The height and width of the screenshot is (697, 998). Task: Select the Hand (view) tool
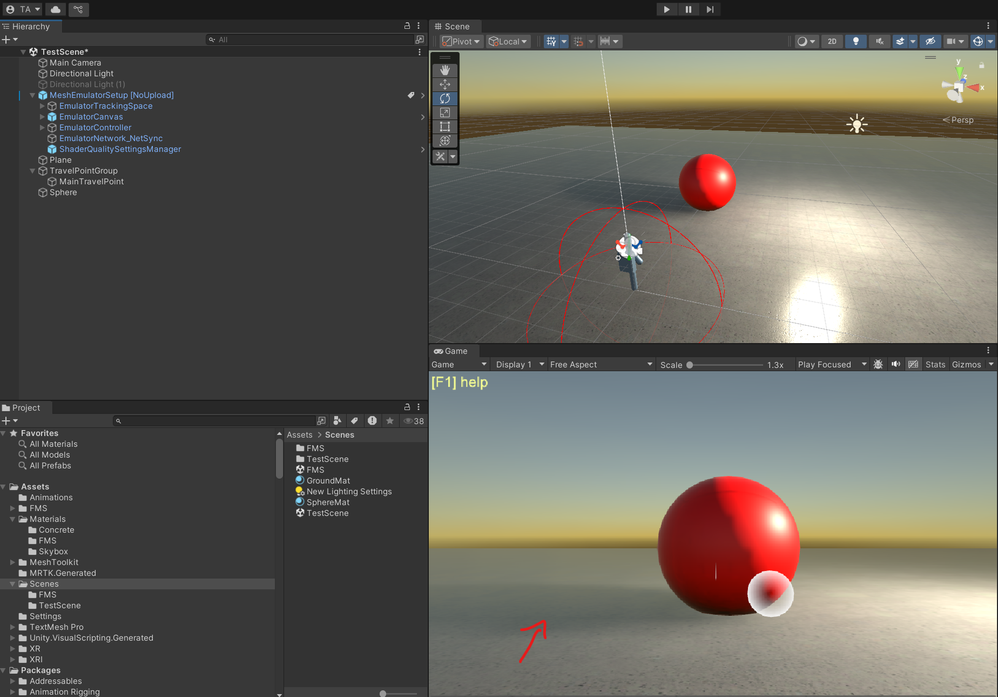(445, 70)
